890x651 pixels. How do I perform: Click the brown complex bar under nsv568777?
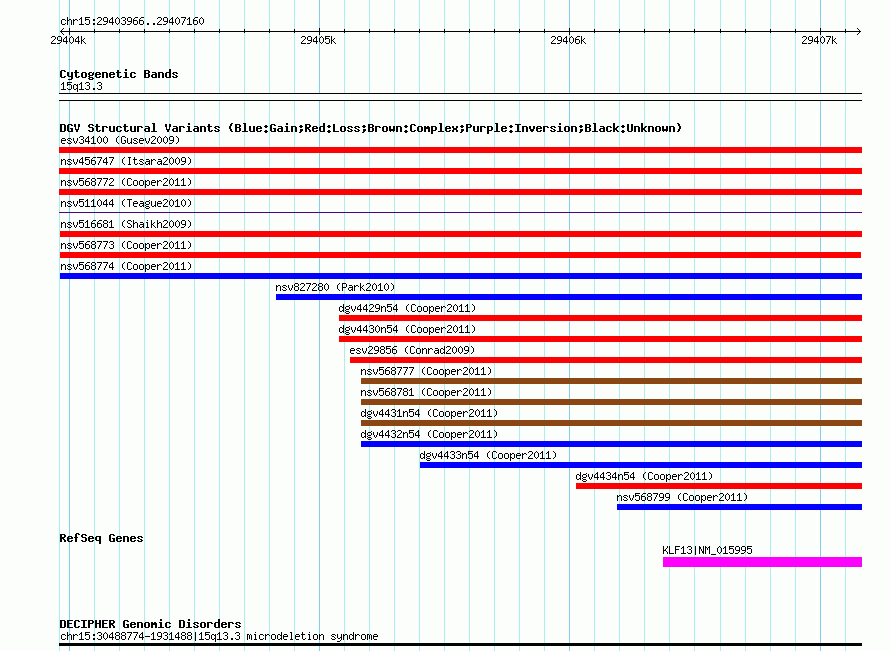click(x=611, y=381)
